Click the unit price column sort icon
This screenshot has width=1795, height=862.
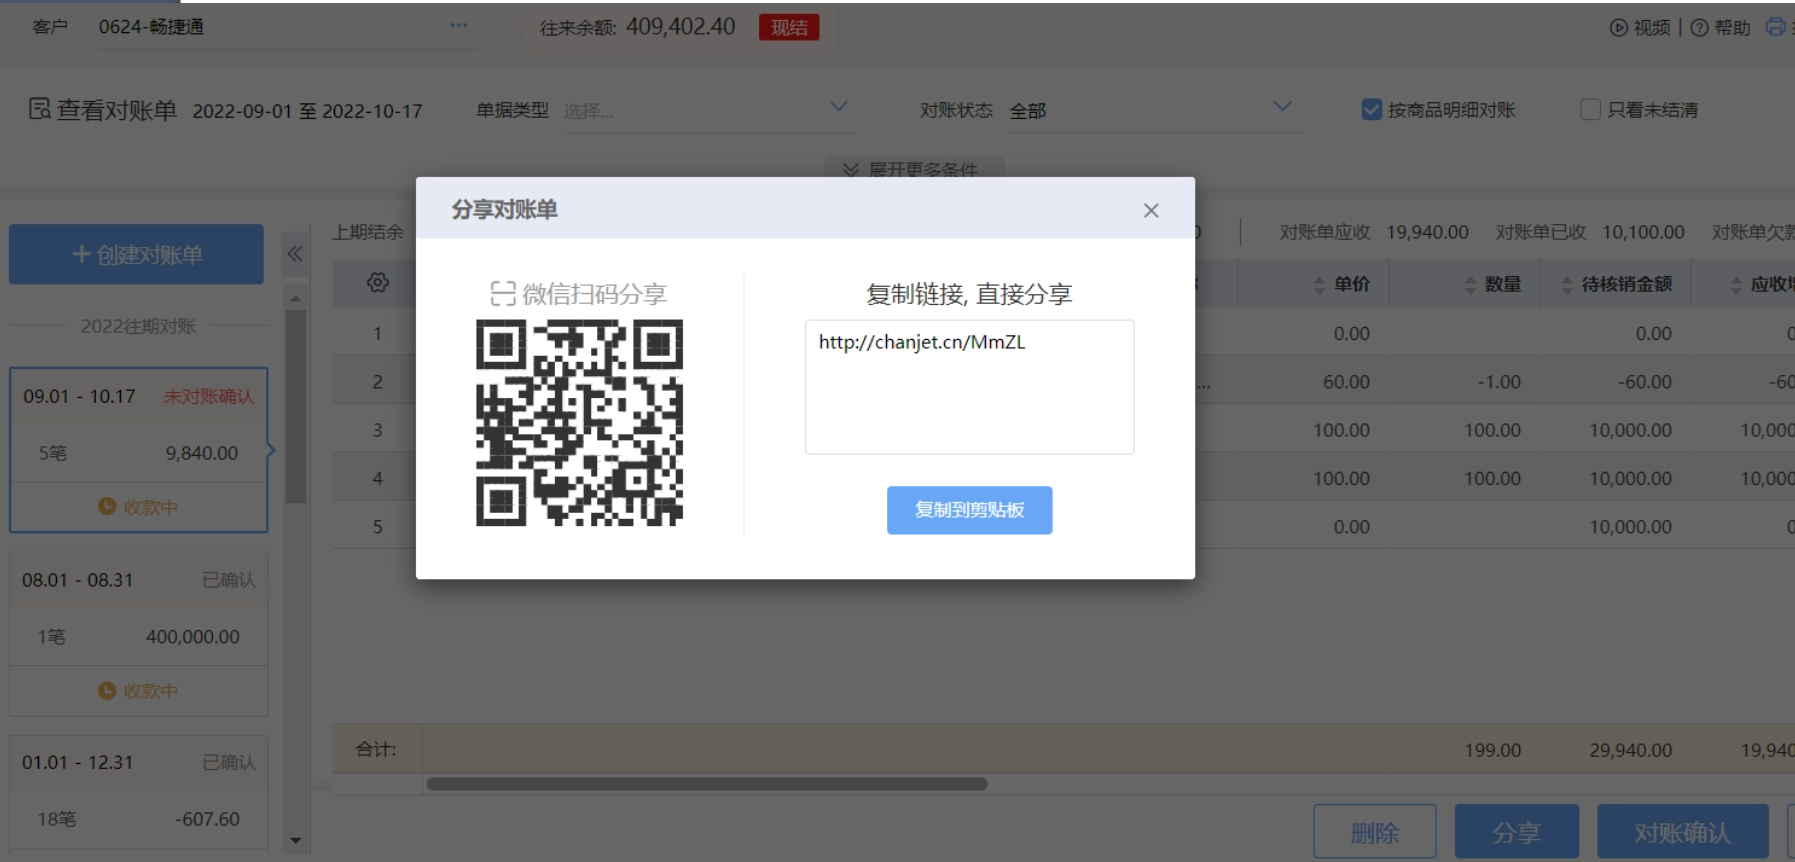tap(1319, 285)
